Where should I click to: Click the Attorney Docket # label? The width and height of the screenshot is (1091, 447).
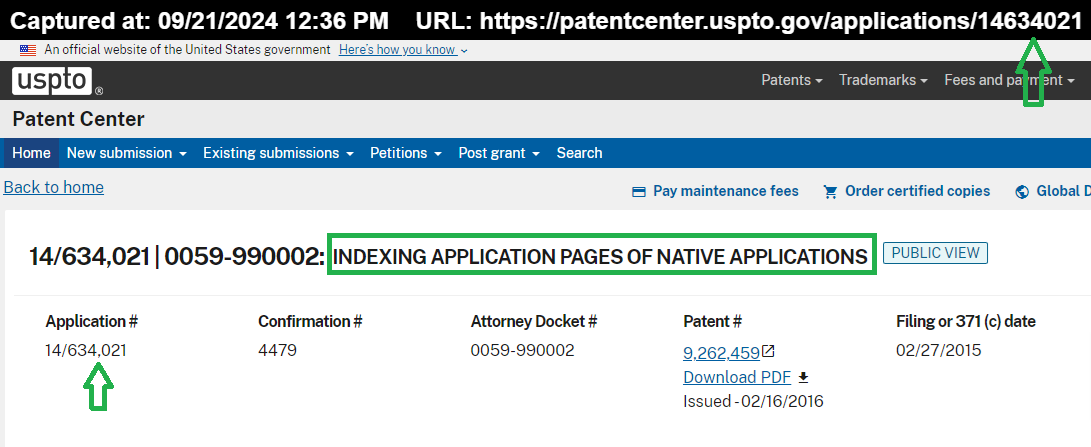[x=534, y=322]
